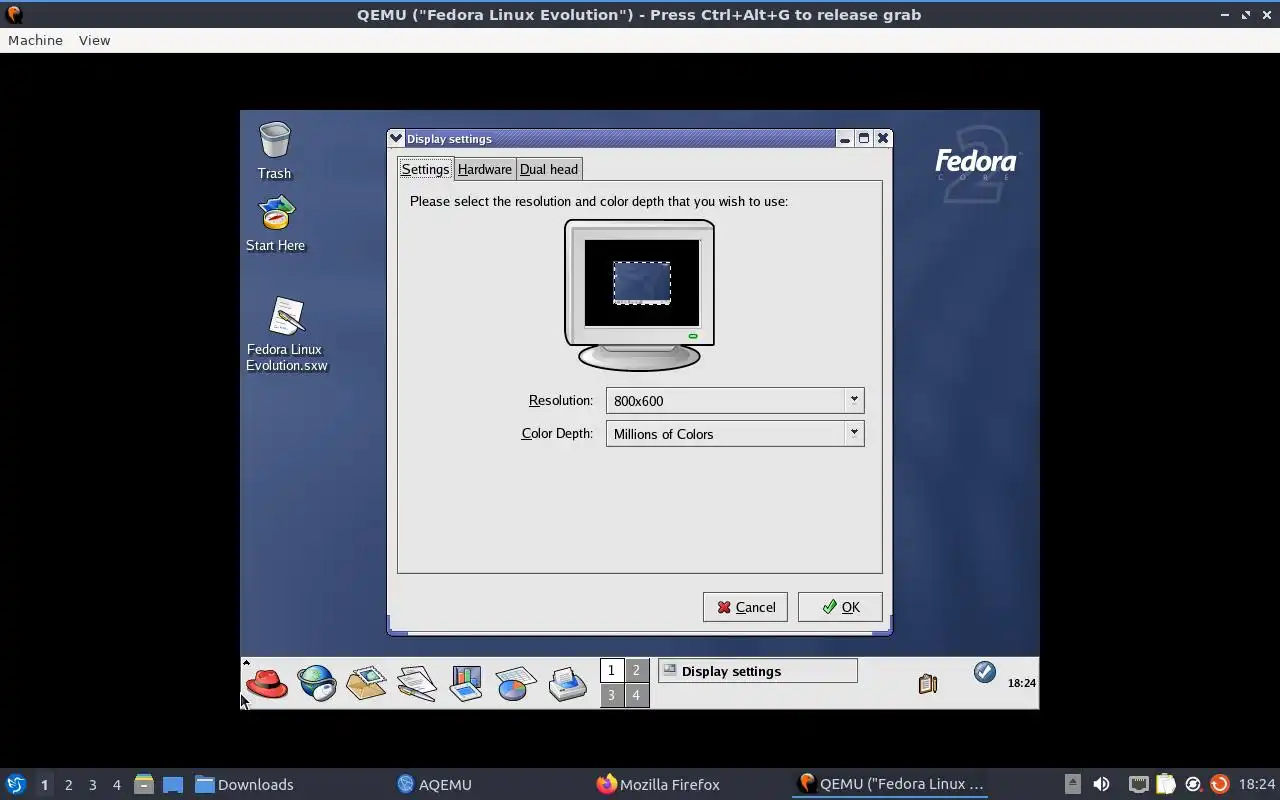Open the Red Hat main menu
The height and width of the screenshot is (800, 1280).
point(267,684)
